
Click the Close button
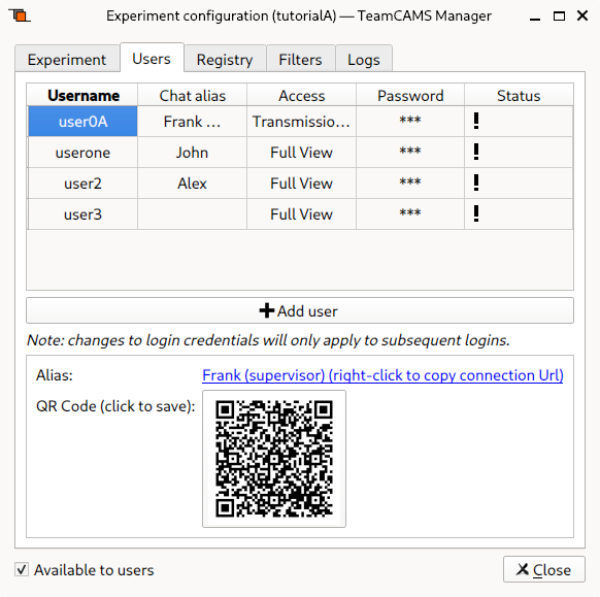(544, 569)
